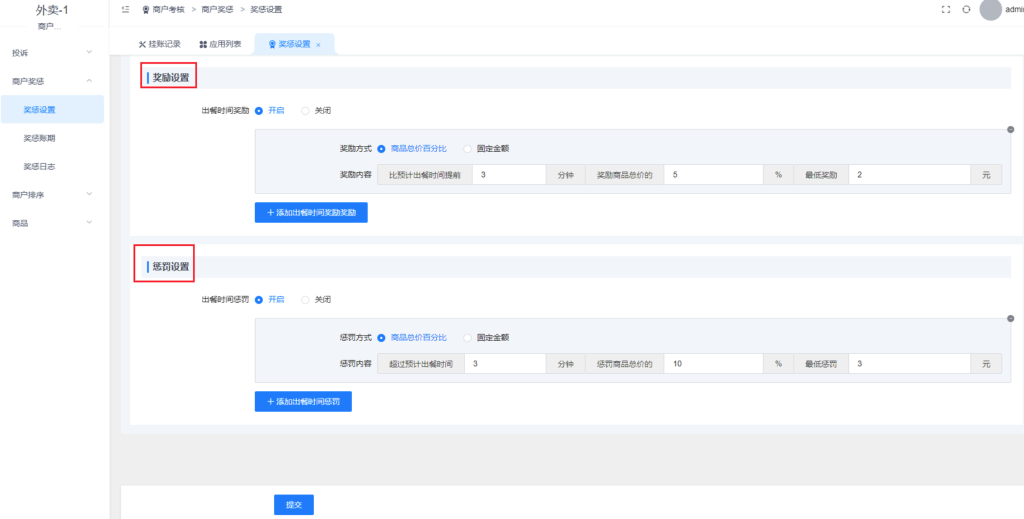This screenshot has width=1024, height=519.
Task: Click the 添加出餐时间奖励奖励 button
Action: (x=311, y=212)
